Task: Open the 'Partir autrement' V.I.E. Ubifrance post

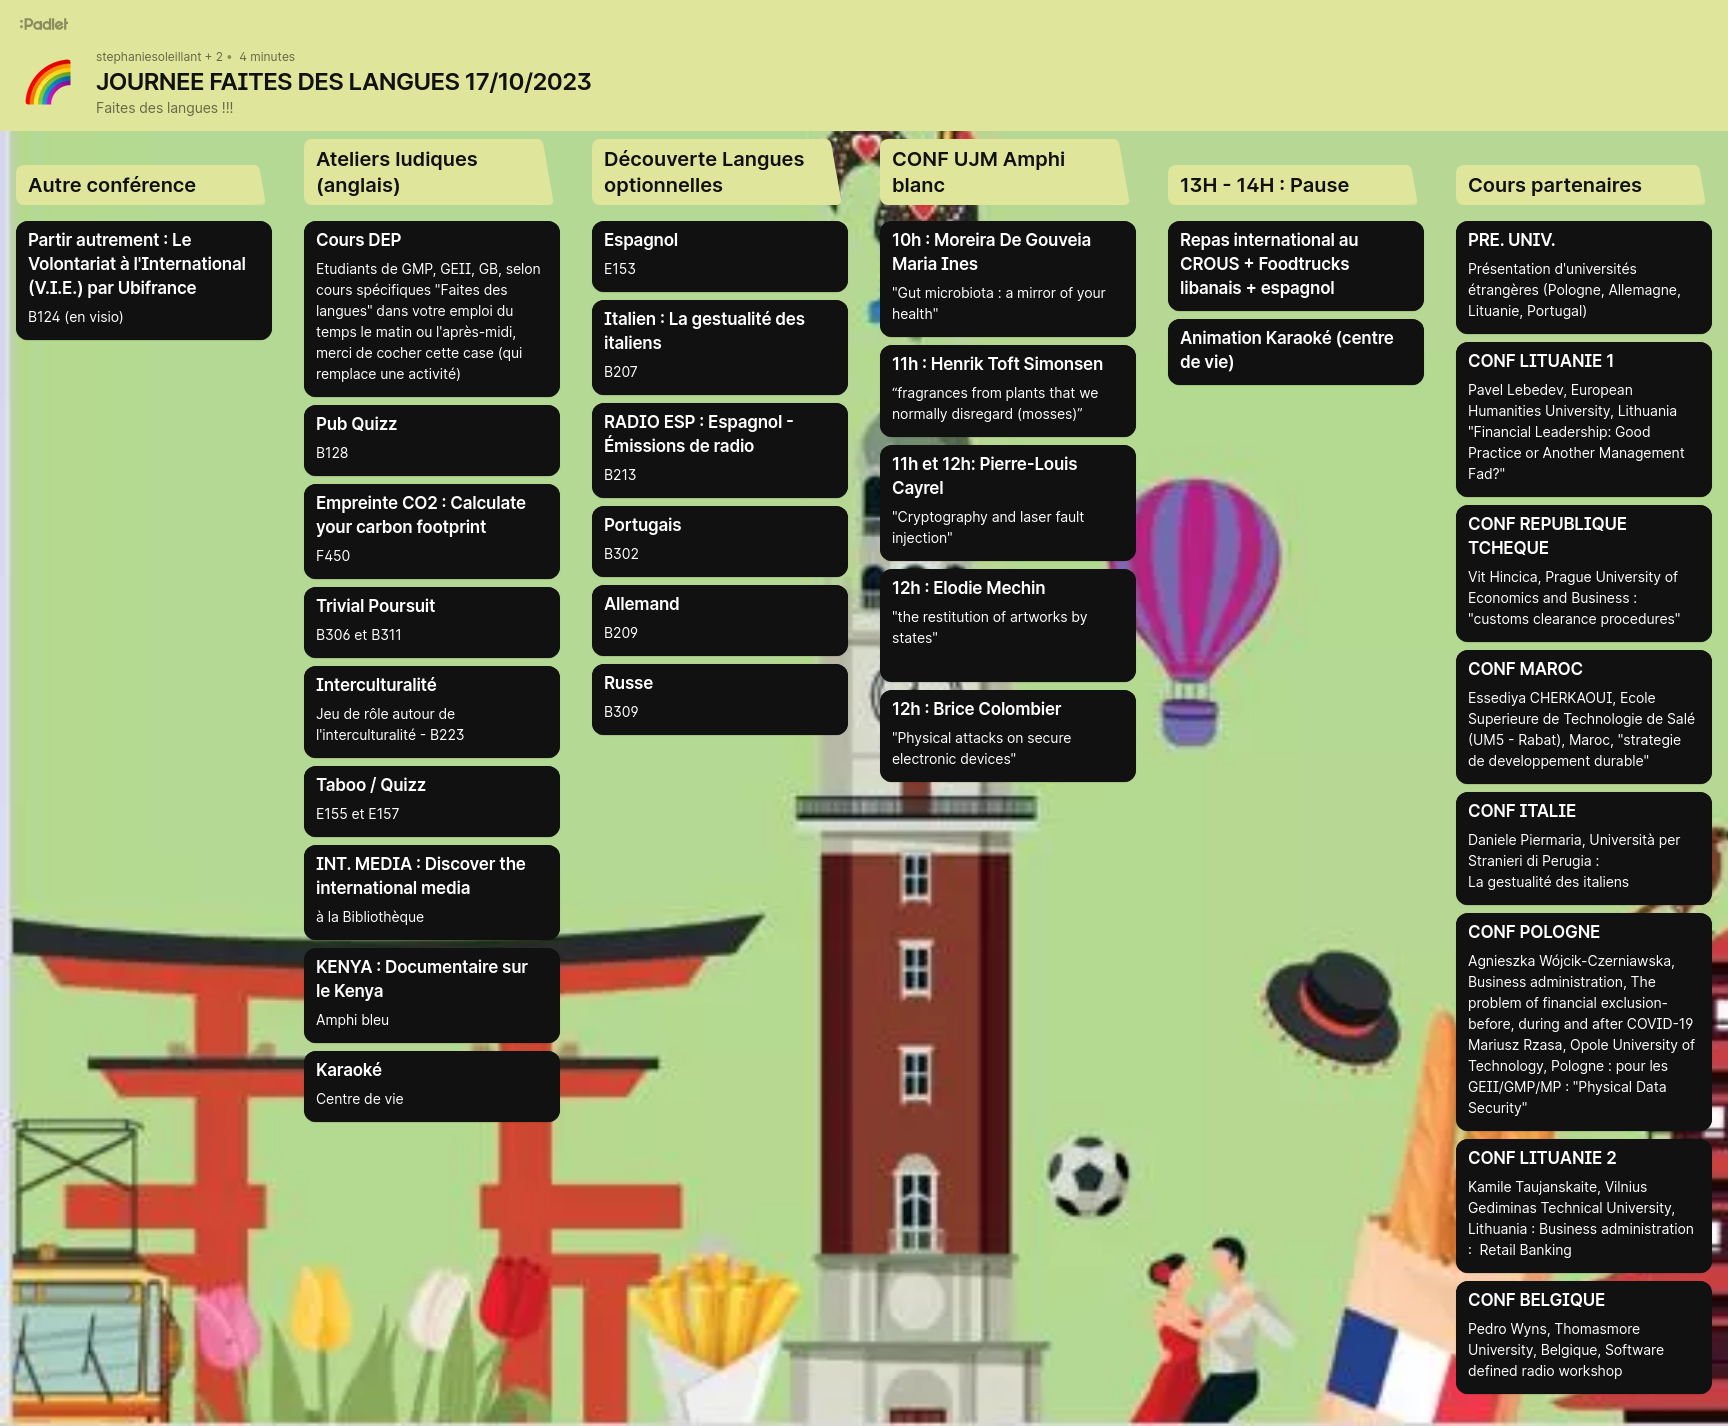Action: (144, 280)
